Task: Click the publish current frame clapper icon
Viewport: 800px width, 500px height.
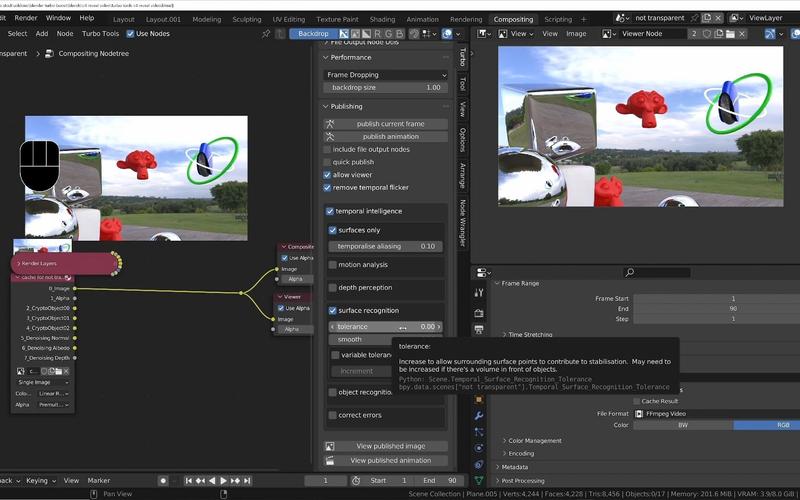Action: tap(330, 123)
